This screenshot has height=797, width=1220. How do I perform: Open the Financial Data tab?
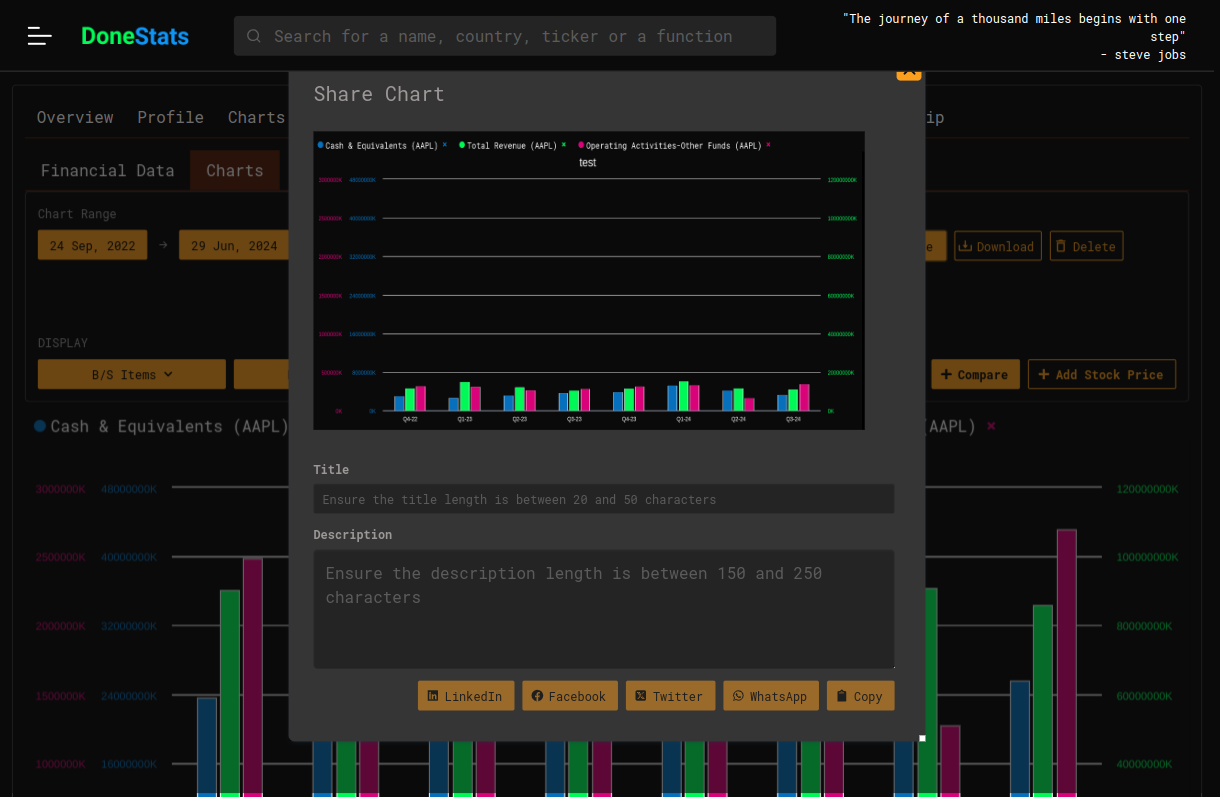click(x=107, y=170)
